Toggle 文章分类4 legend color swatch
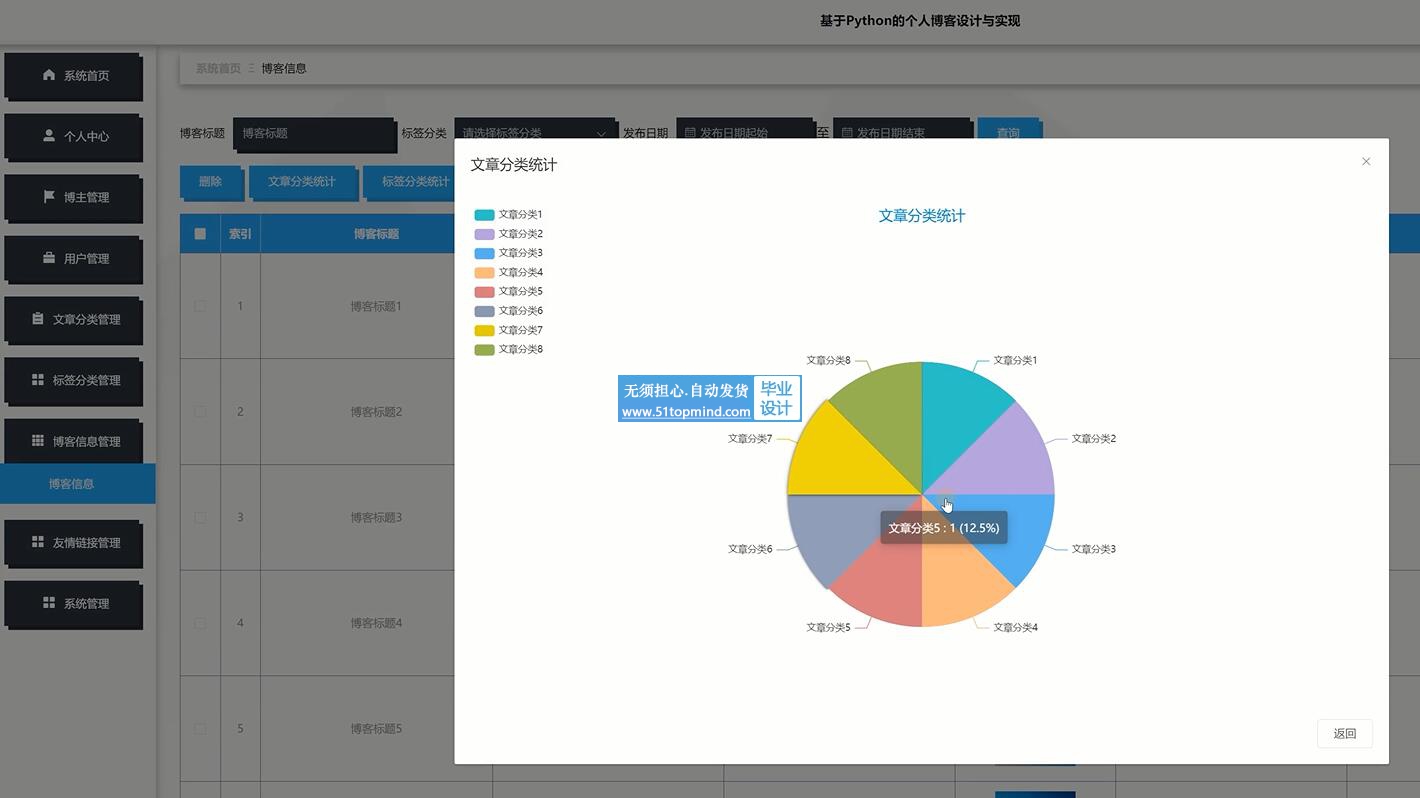 (484, 272)
